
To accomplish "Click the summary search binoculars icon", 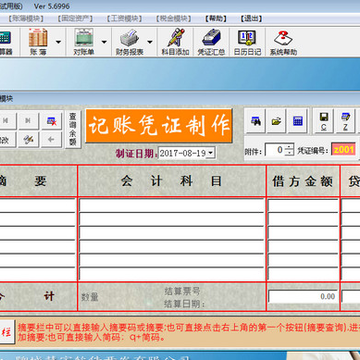I will 255,121.
